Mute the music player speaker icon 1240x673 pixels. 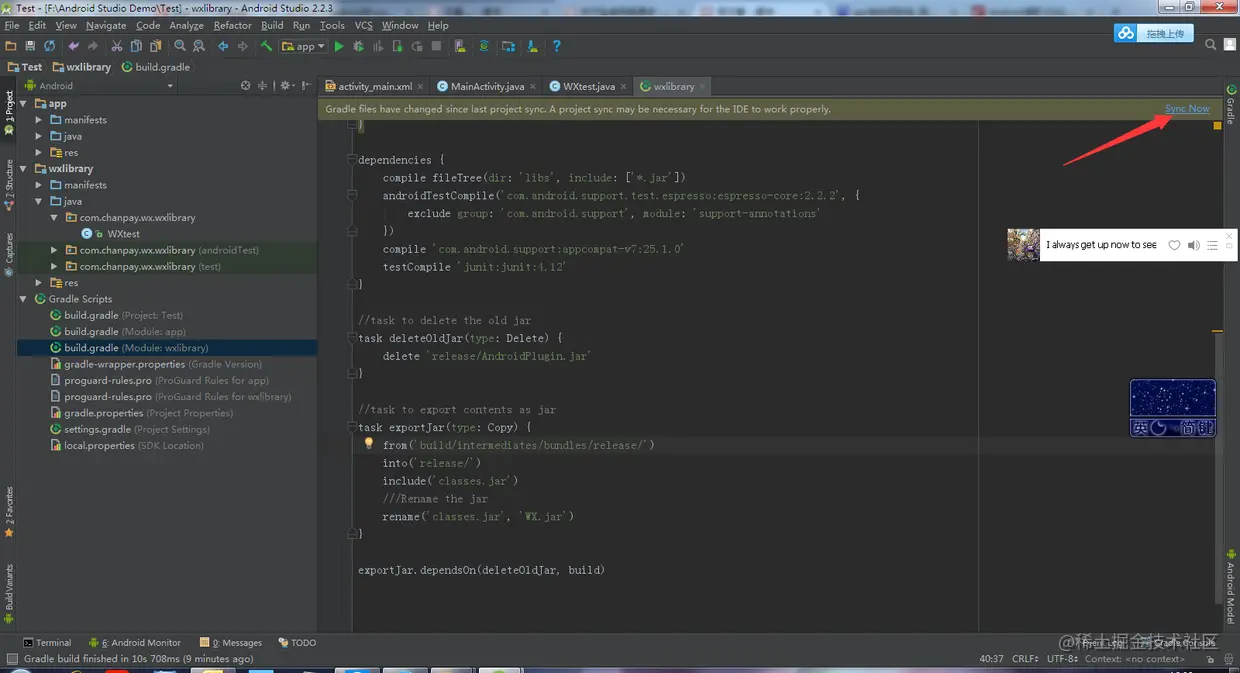click(x=1194, y=245)
